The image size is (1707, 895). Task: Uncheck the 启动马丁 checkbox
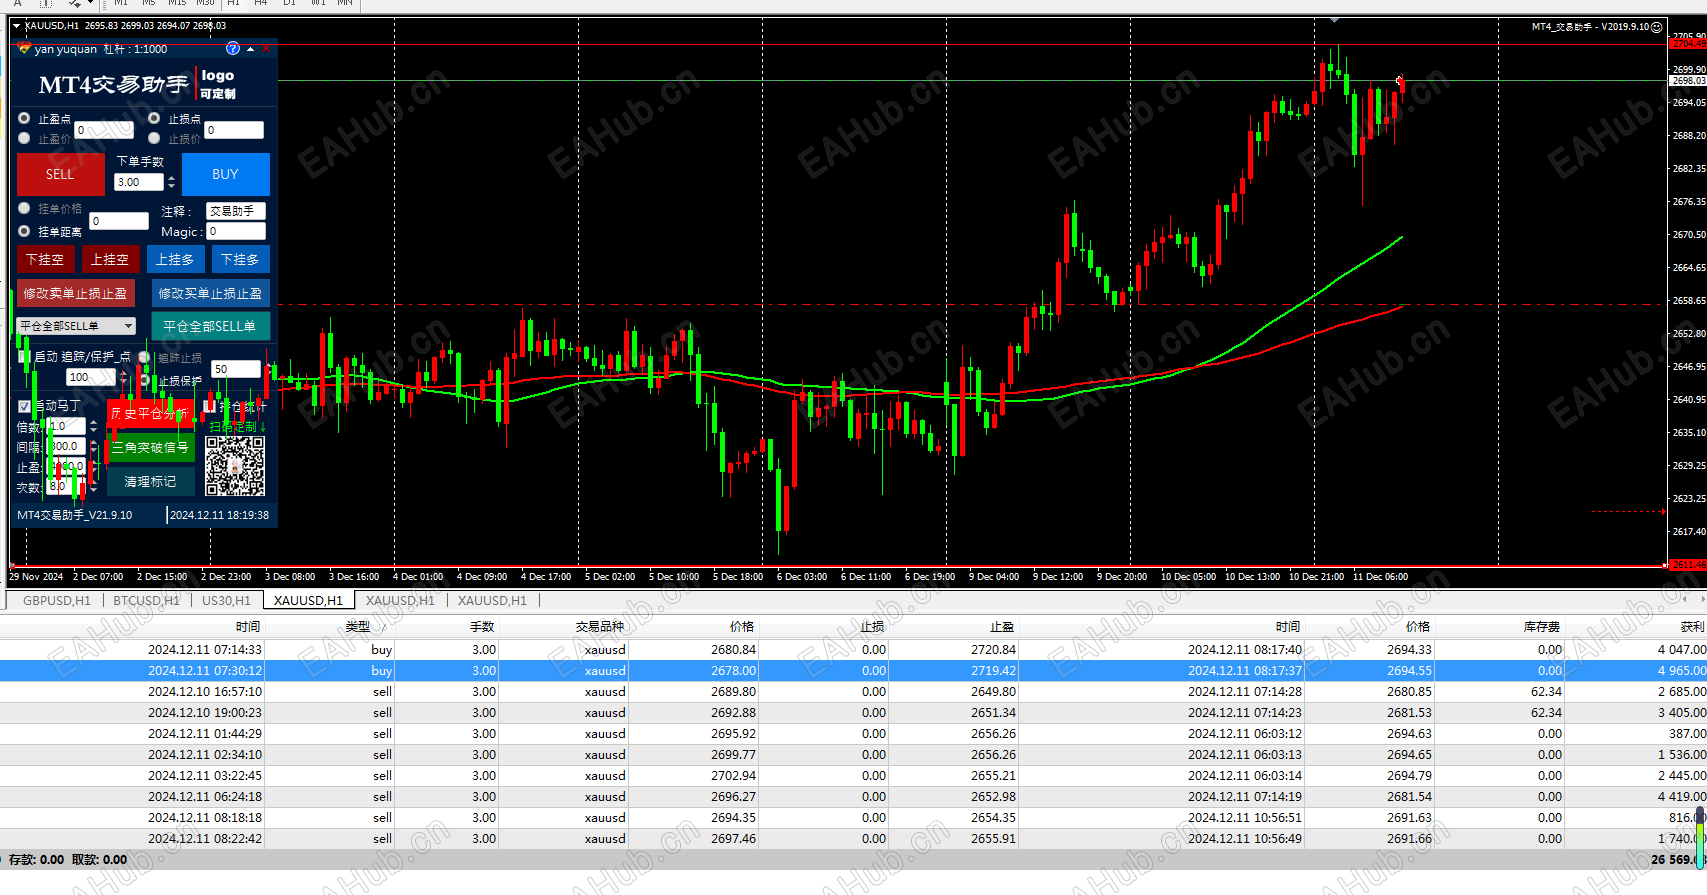[x=25, y=406]
